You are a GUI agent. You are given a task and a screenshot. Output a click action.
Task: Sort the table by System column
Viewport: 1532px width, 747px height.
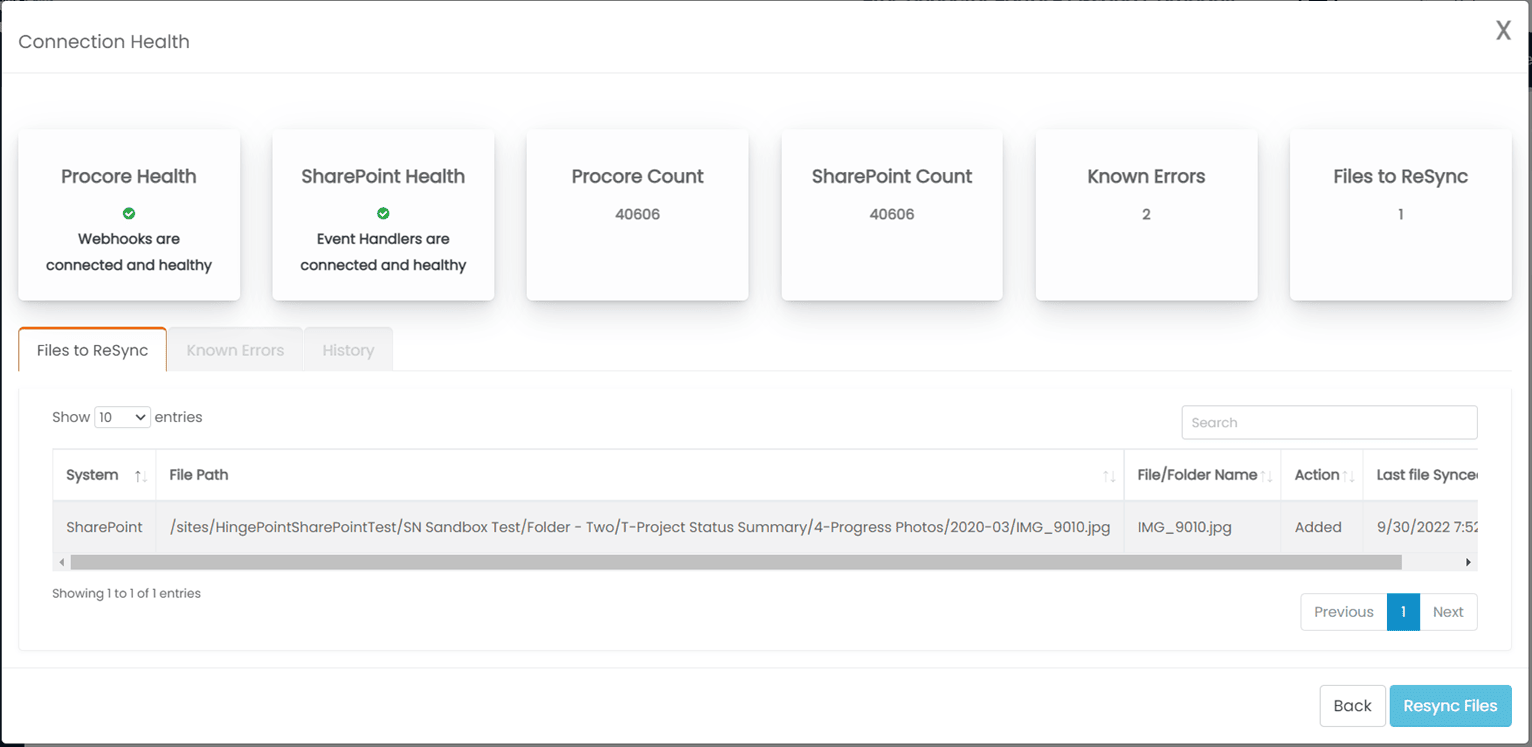[x=141, y=475]
